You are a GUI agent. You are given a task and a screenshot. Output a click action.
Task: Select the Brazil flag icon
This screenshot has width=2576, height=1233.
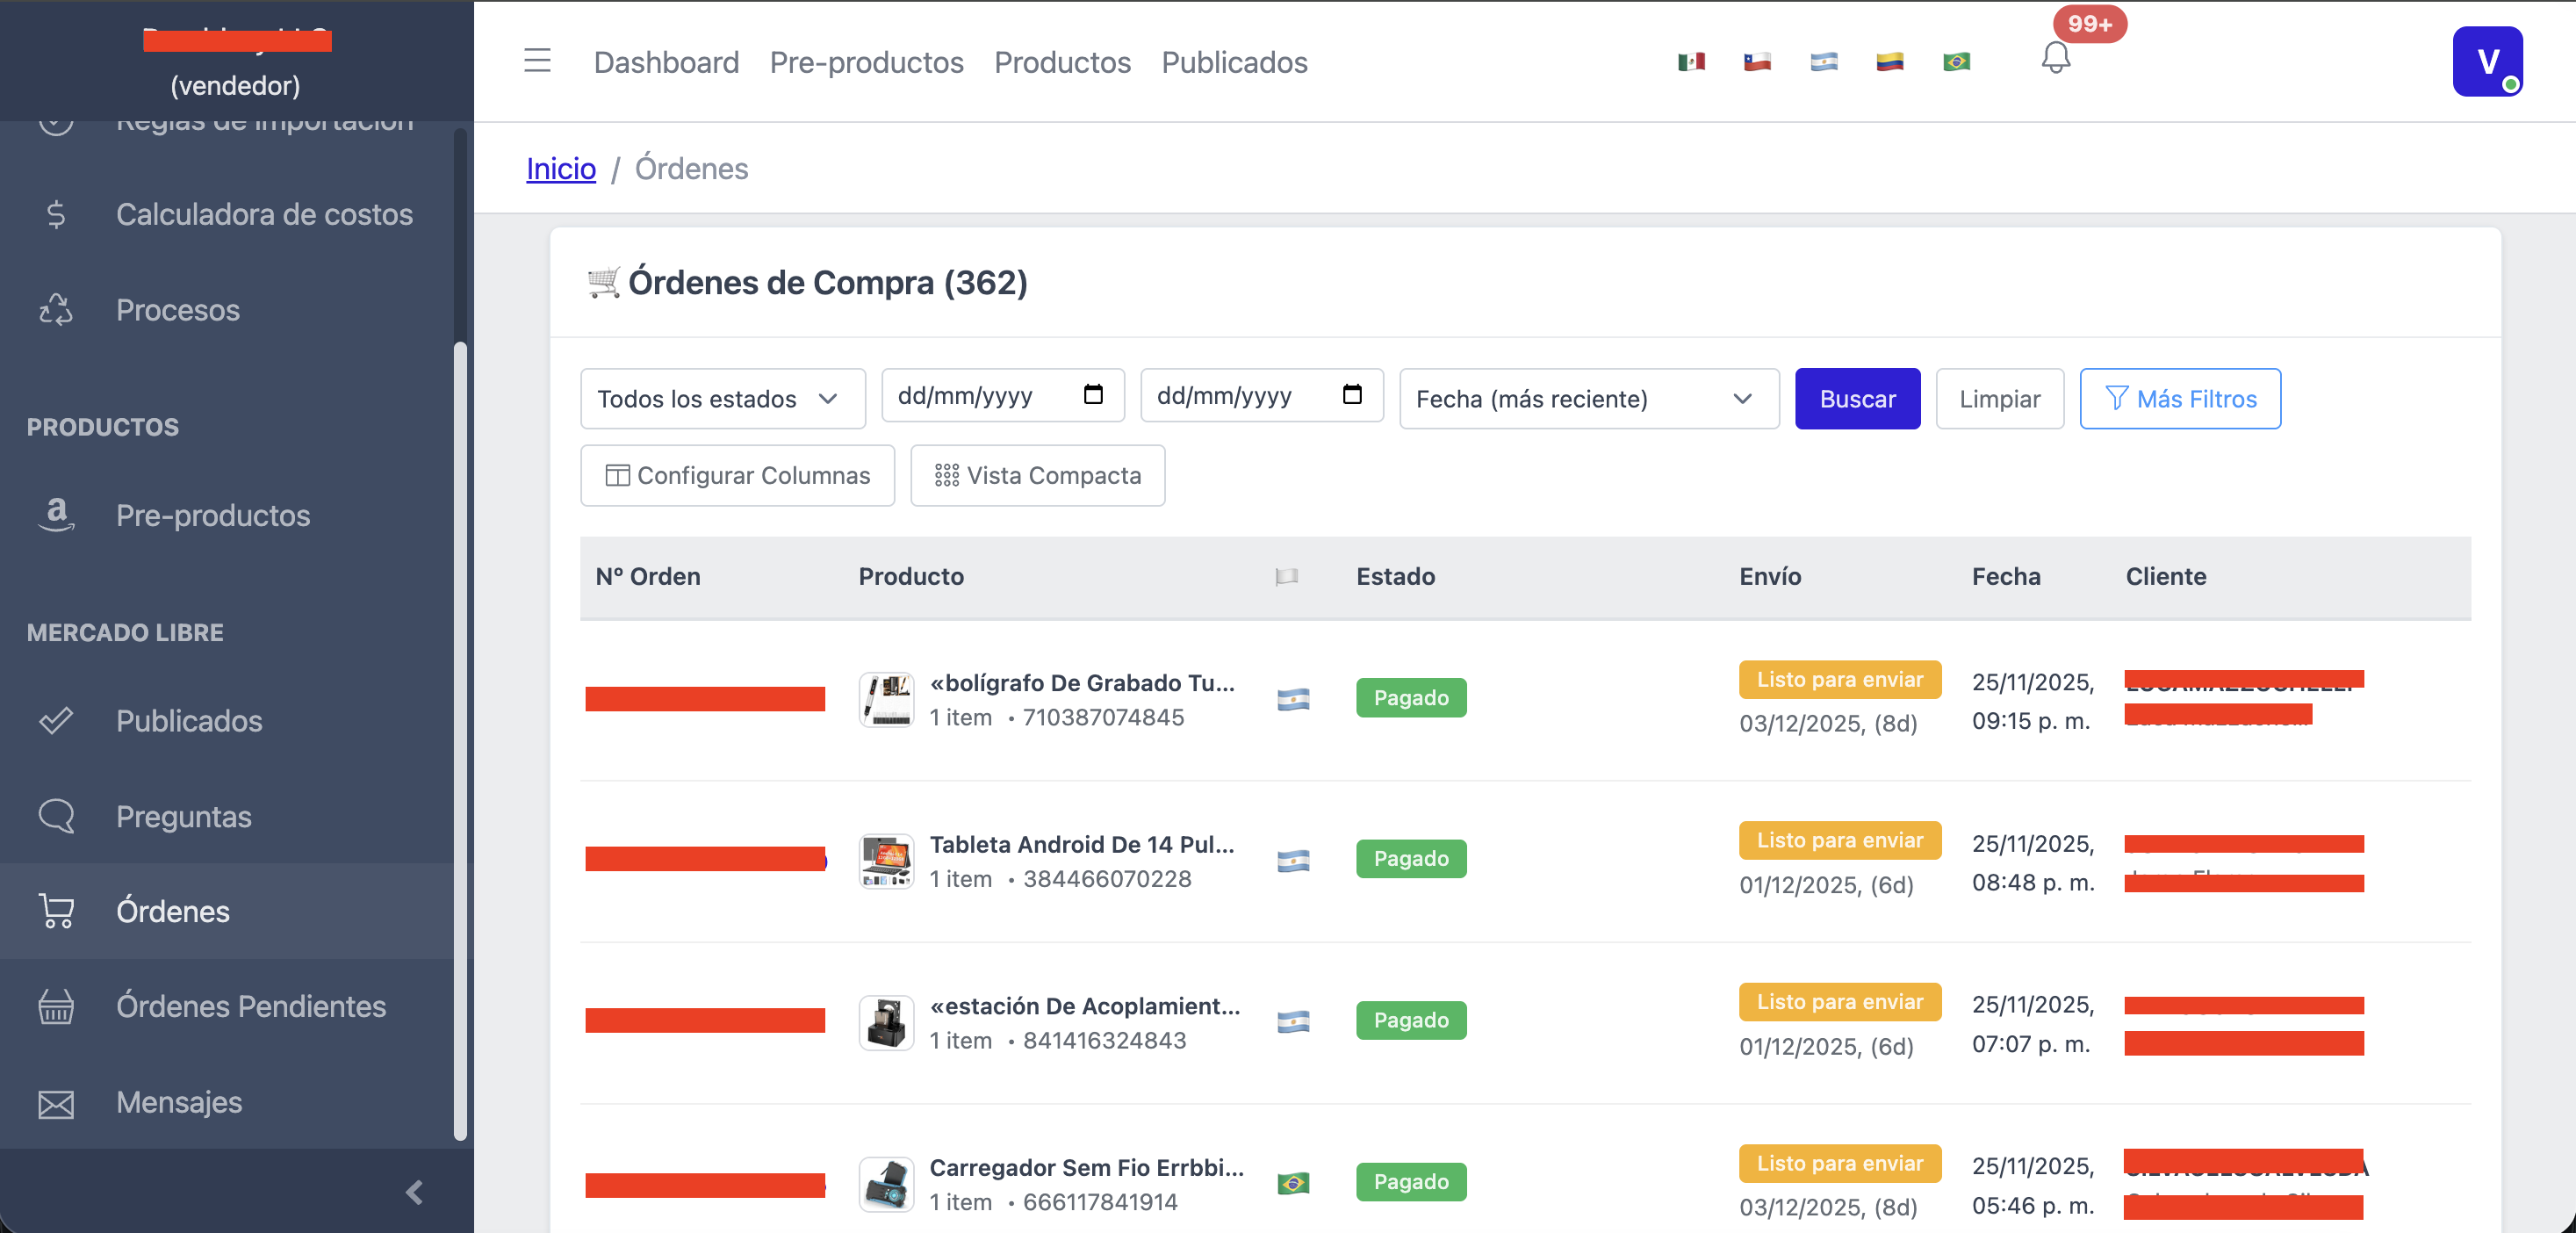tap(1955, 61)
